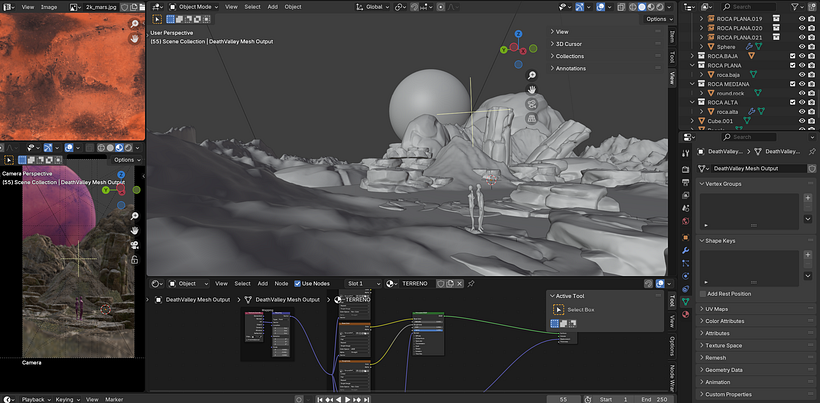The image size is (820, 403).
Task: Toggle X-ray mode in main viewport header
Action: [x=621, y=7]
